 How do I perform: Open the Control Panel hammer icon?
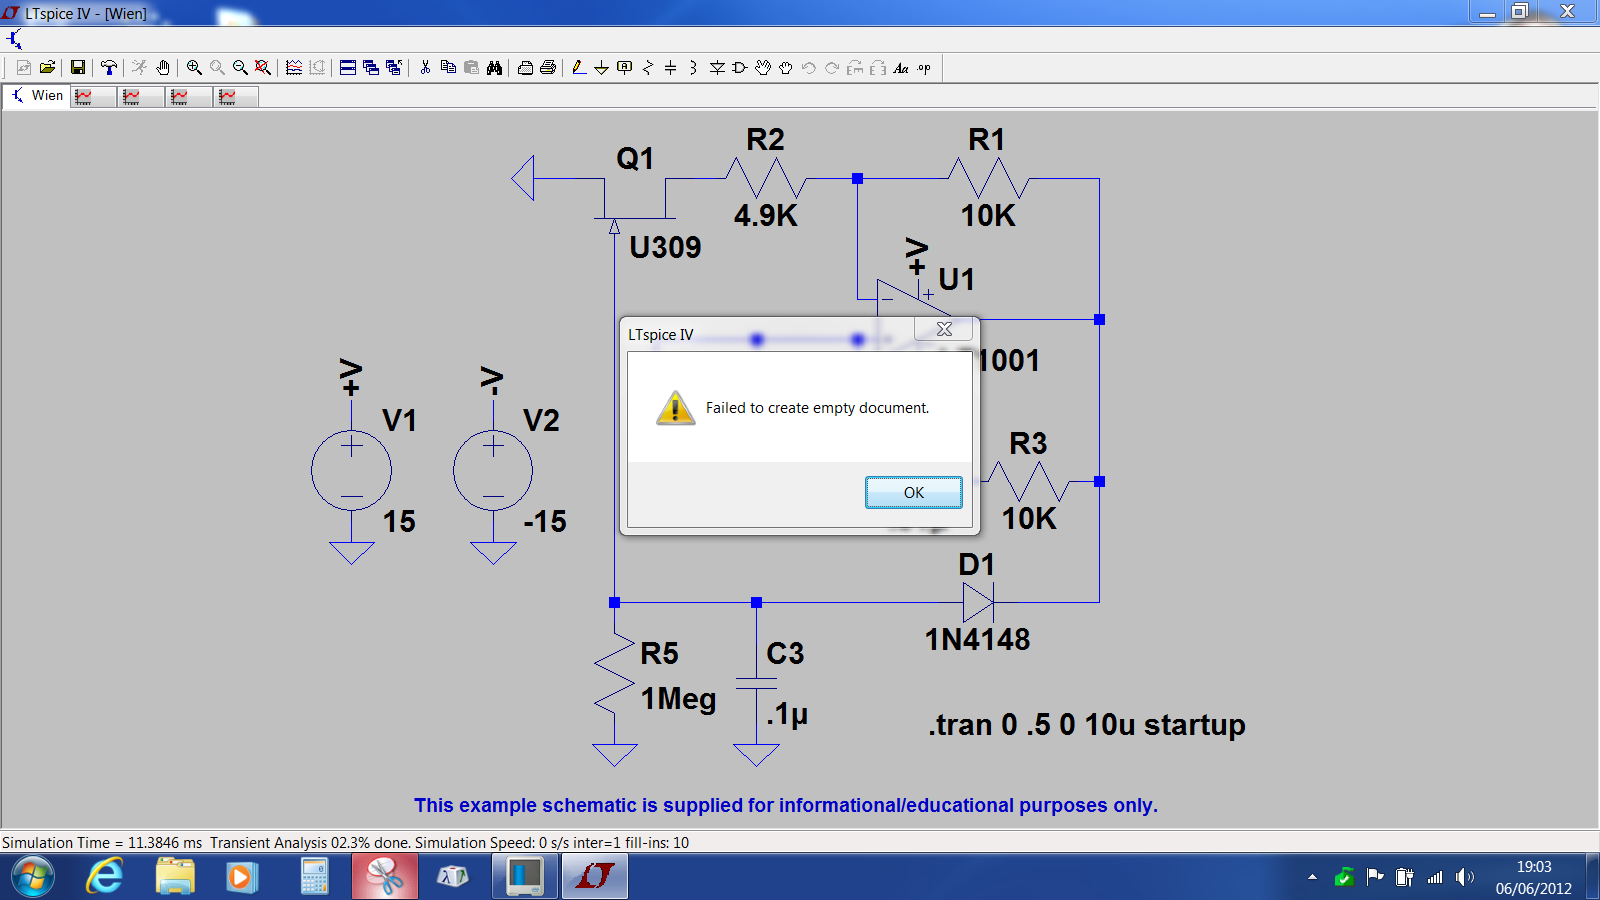(109, 68)
